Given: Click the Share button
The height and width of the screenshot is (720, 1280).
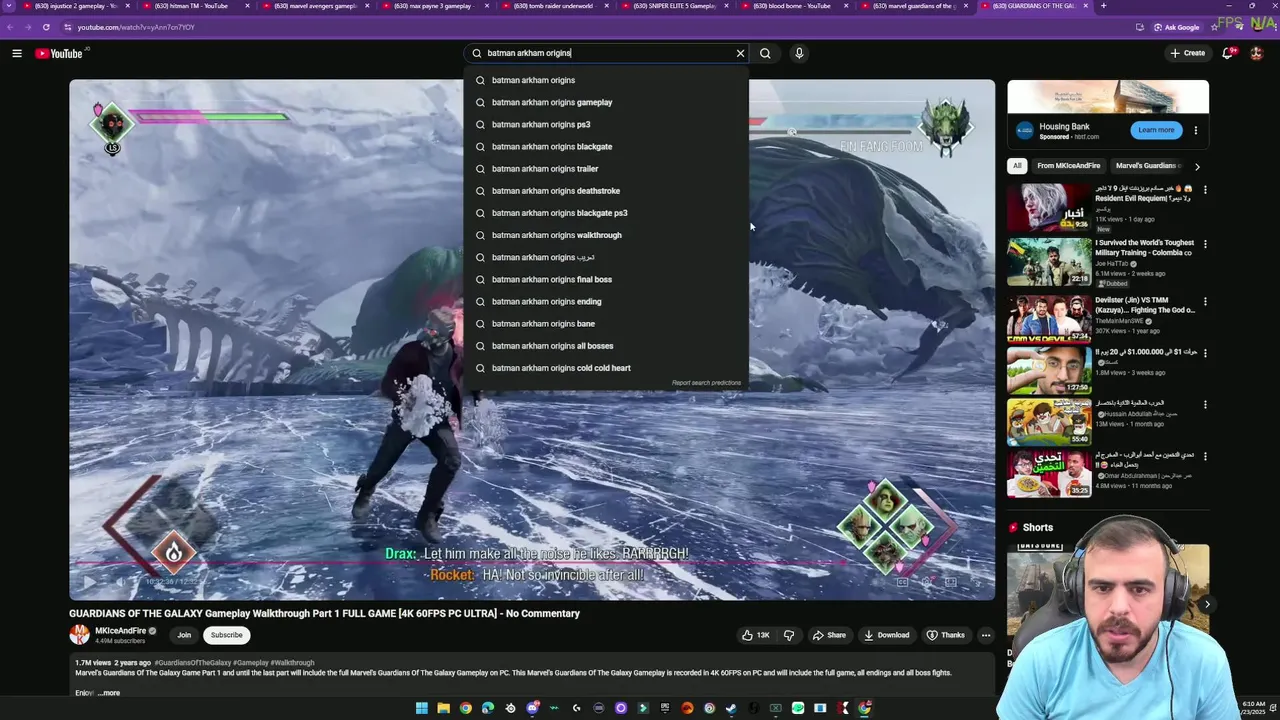Looking at the screenshot, I should coord(829,635).
